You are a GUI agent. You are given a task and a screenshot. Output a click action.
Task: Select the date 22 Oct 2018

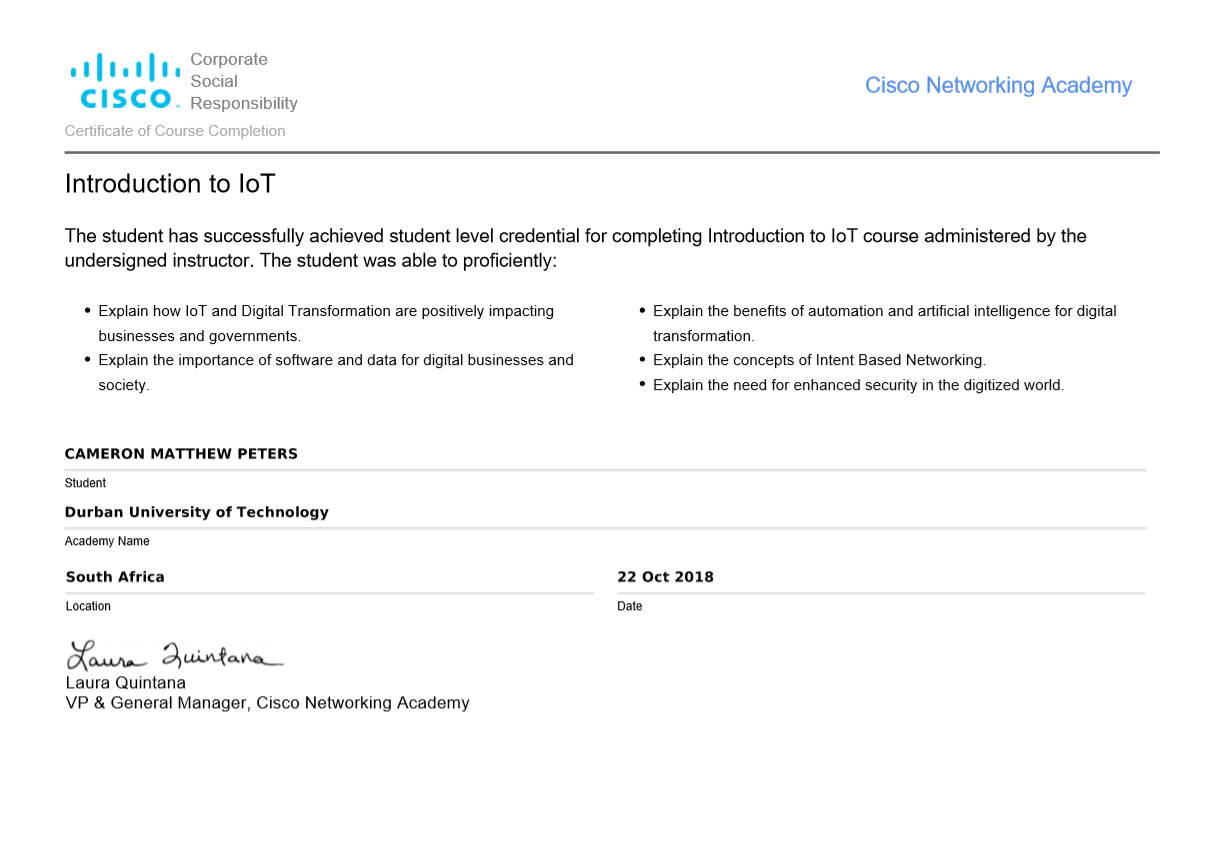pos(665,577)
